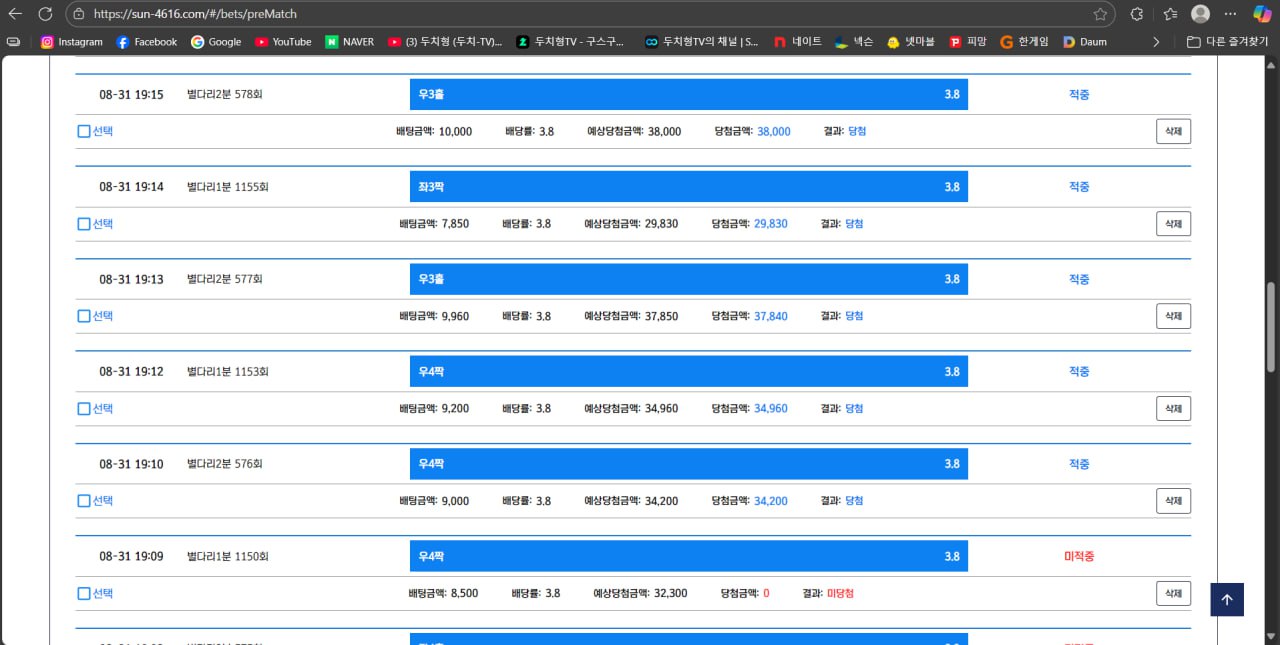The height and width of the screenshot is (645, 1280).
Task: Check 선택 box for the 19:15 bet
Action: (x=84, y=131)
